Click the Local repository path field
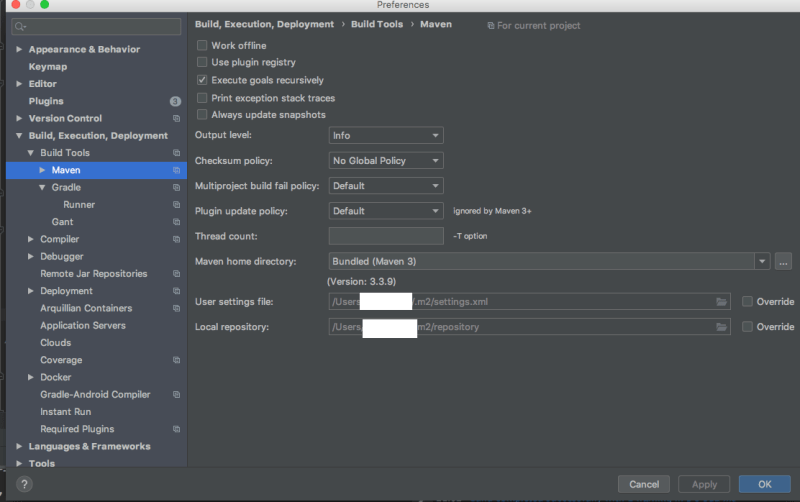This screenshot has height=502, width=800. pyautogui.click(x=530, y=327)
